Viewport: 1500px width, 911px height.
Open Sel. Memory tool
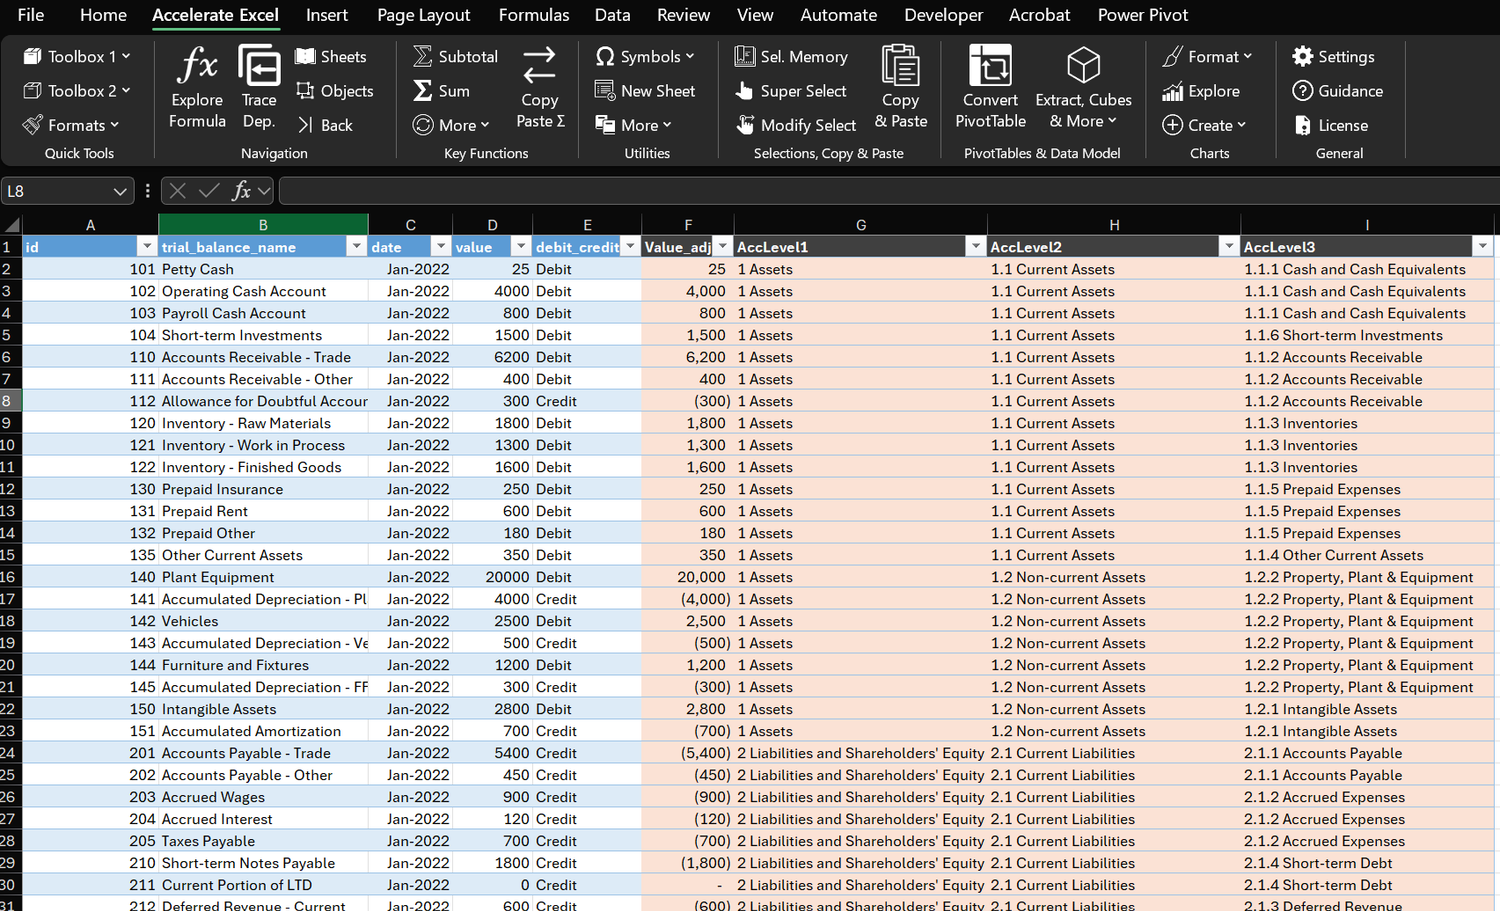(x=791, y=56)
